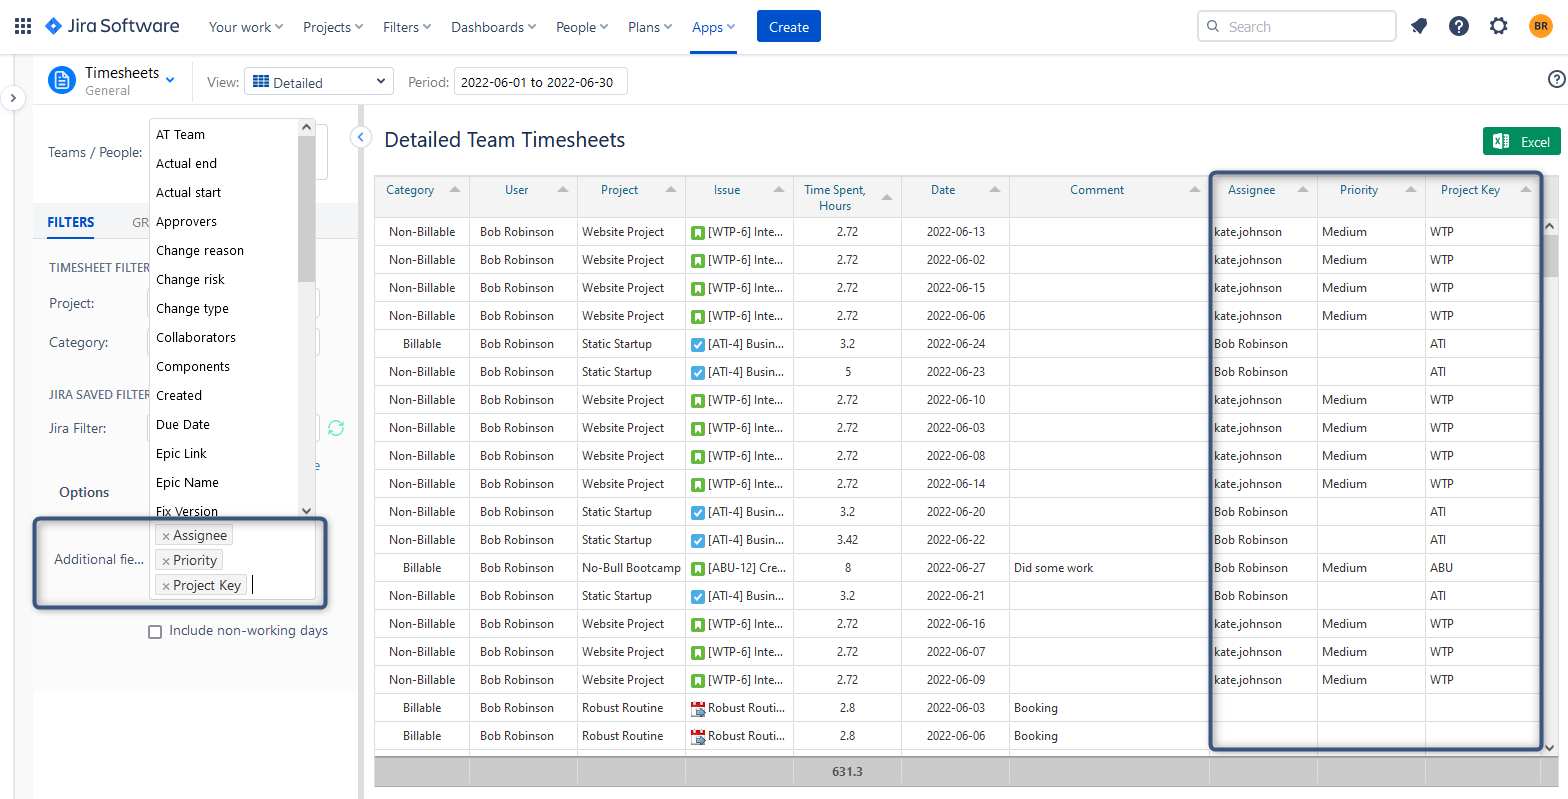
Task: Open the Your work dropdown
Action: click(x=246, y=27)
